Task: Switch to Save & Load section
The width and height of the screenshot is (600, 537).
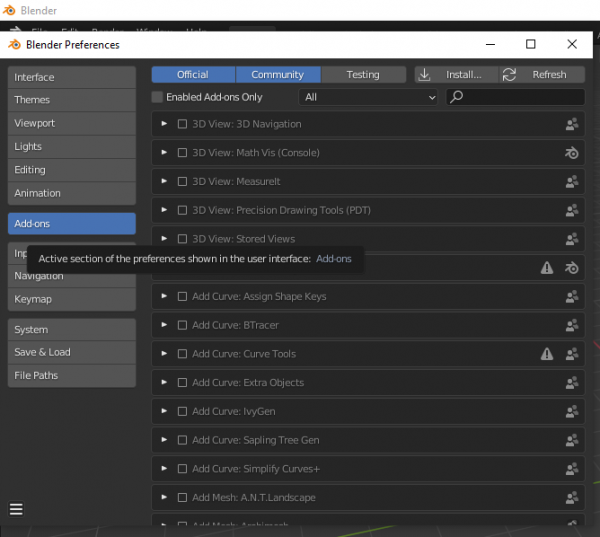Action: 72,352
